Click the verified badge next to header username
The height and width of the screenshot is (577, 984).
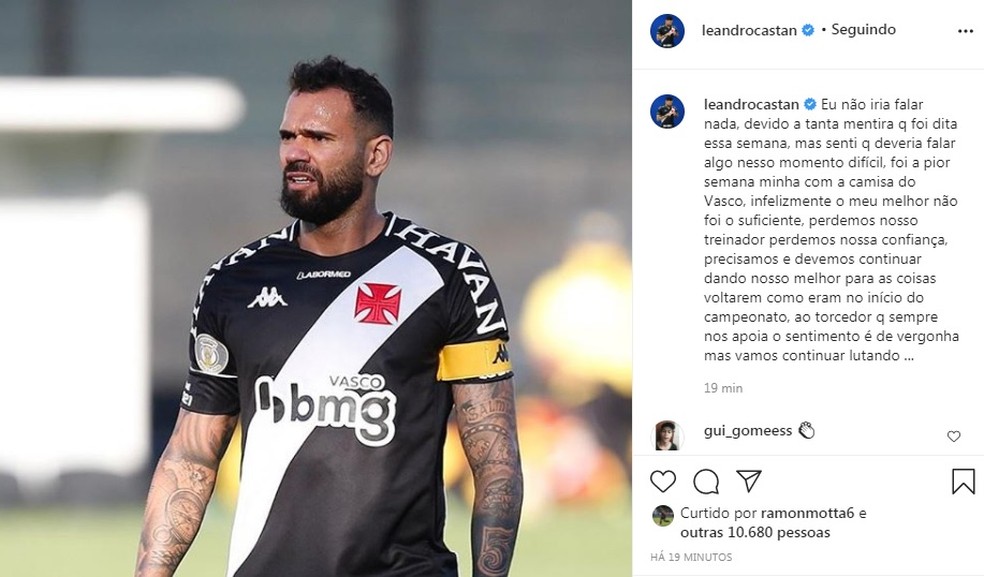[808, 30]
